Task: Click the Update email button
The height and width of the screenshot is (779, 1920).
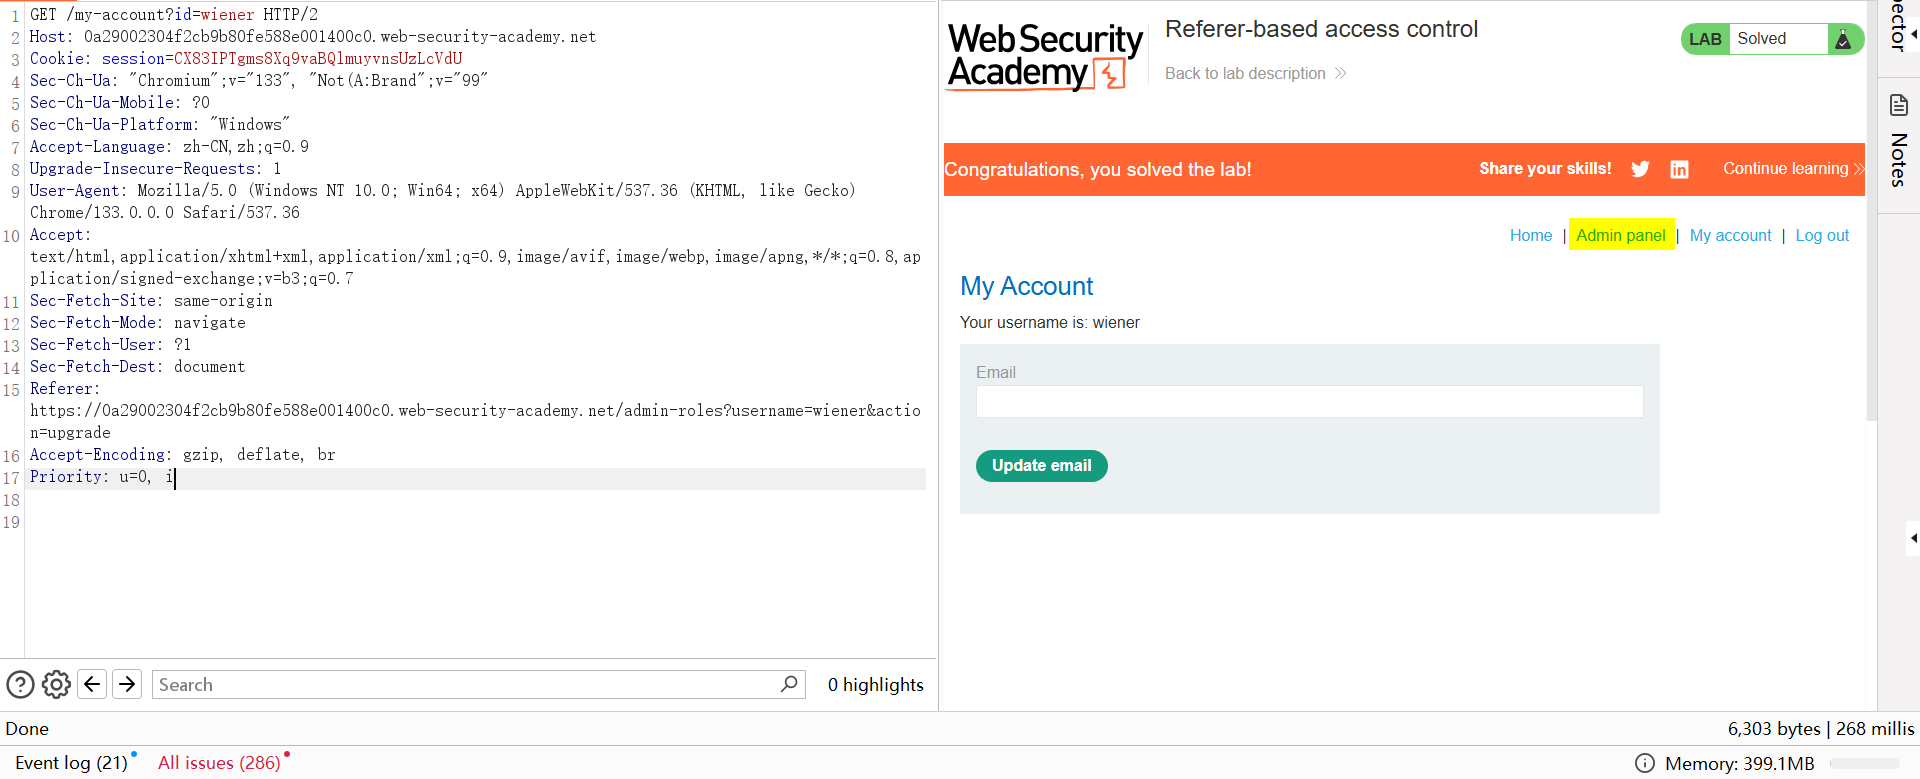Action: pos(1041,466)
